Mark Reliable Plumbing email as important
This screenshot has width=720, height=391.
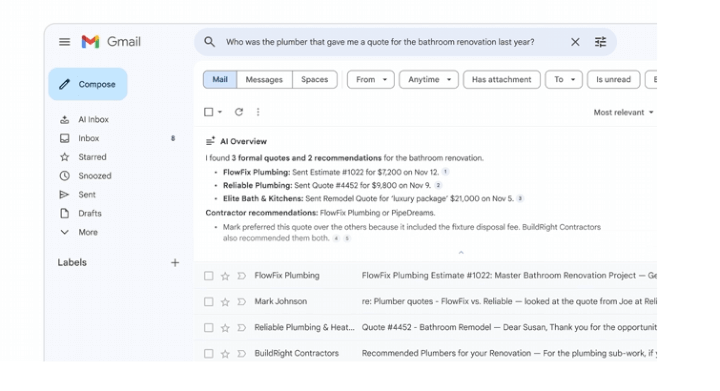click(241, 328)
